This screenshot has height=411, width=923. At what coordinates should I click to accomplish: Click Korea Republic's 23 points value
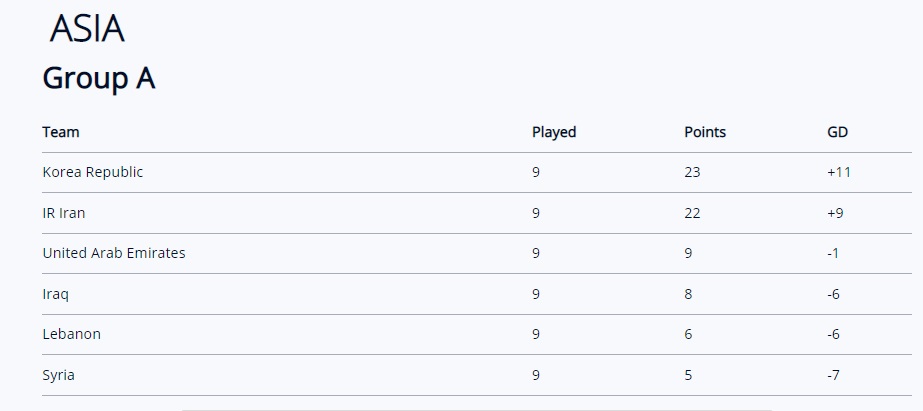click(x=692, y=173)
